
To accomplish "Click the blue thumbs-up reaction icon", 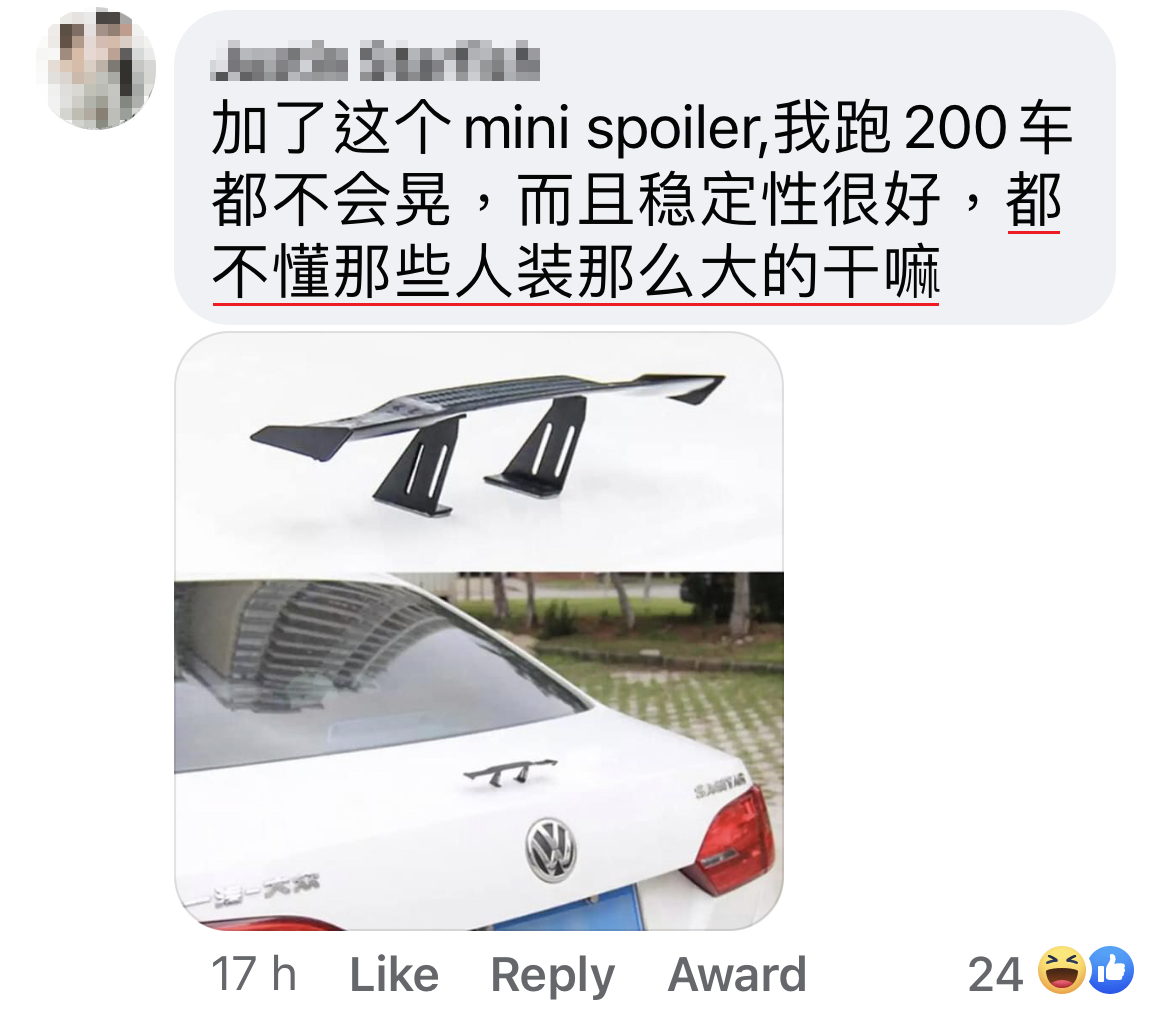I will tap(1111, 970).
